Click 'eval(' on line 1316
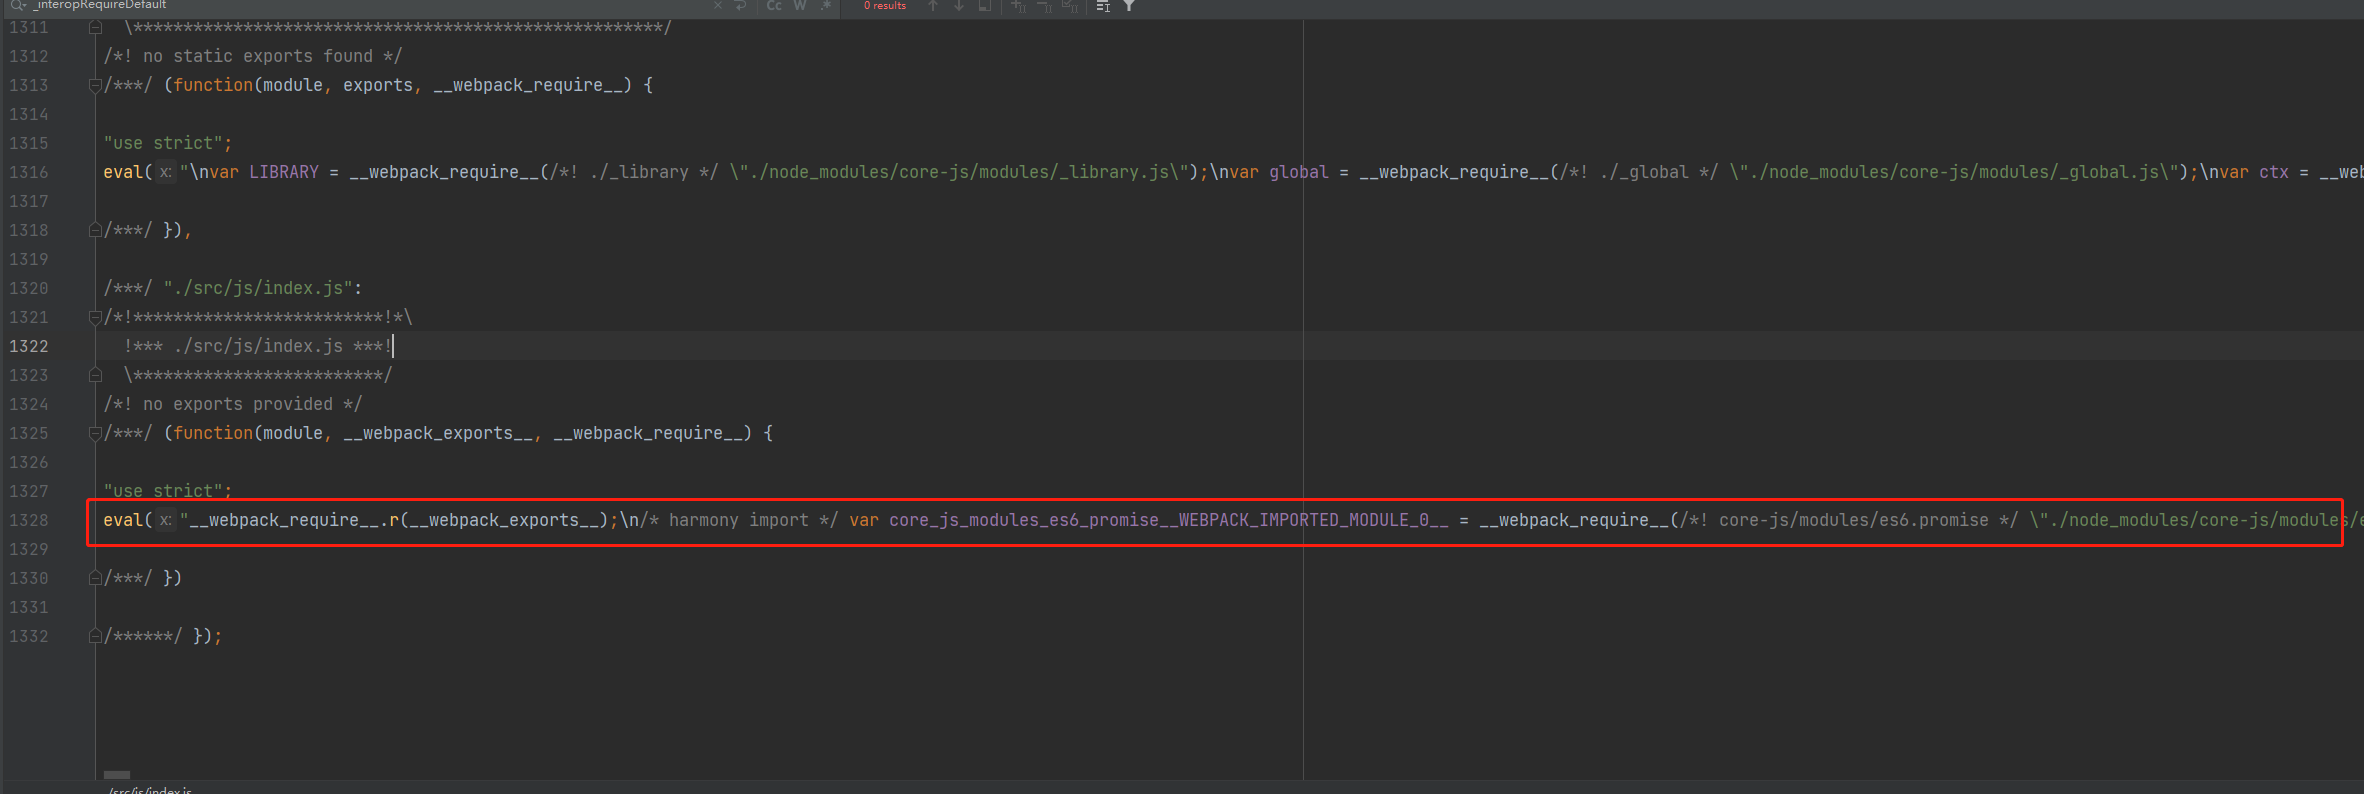Viewport: 2364px width, 794px height. point(128,172)
